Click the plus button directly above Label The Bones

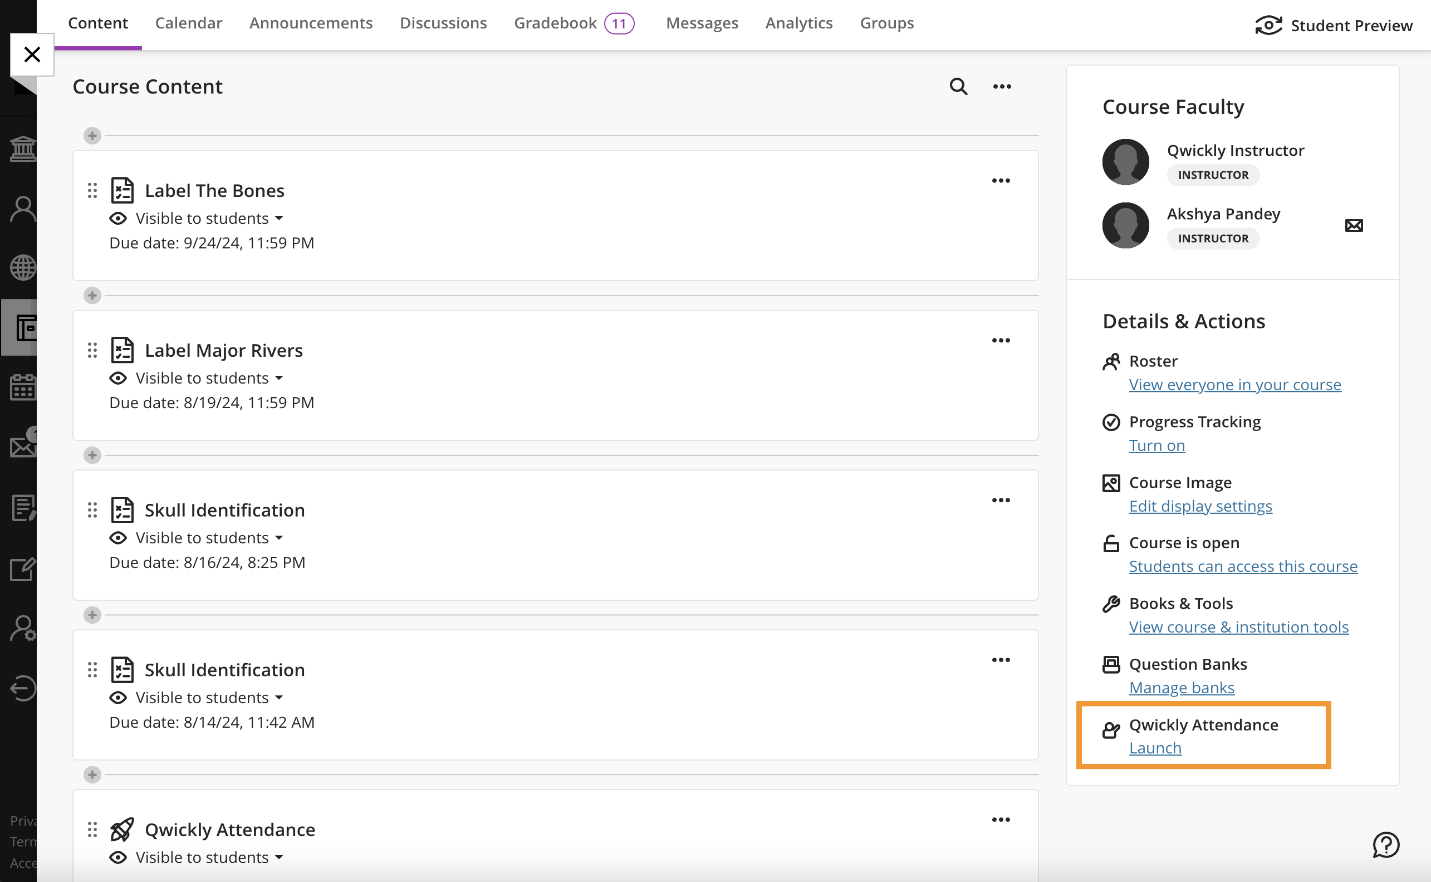(92, 135)
